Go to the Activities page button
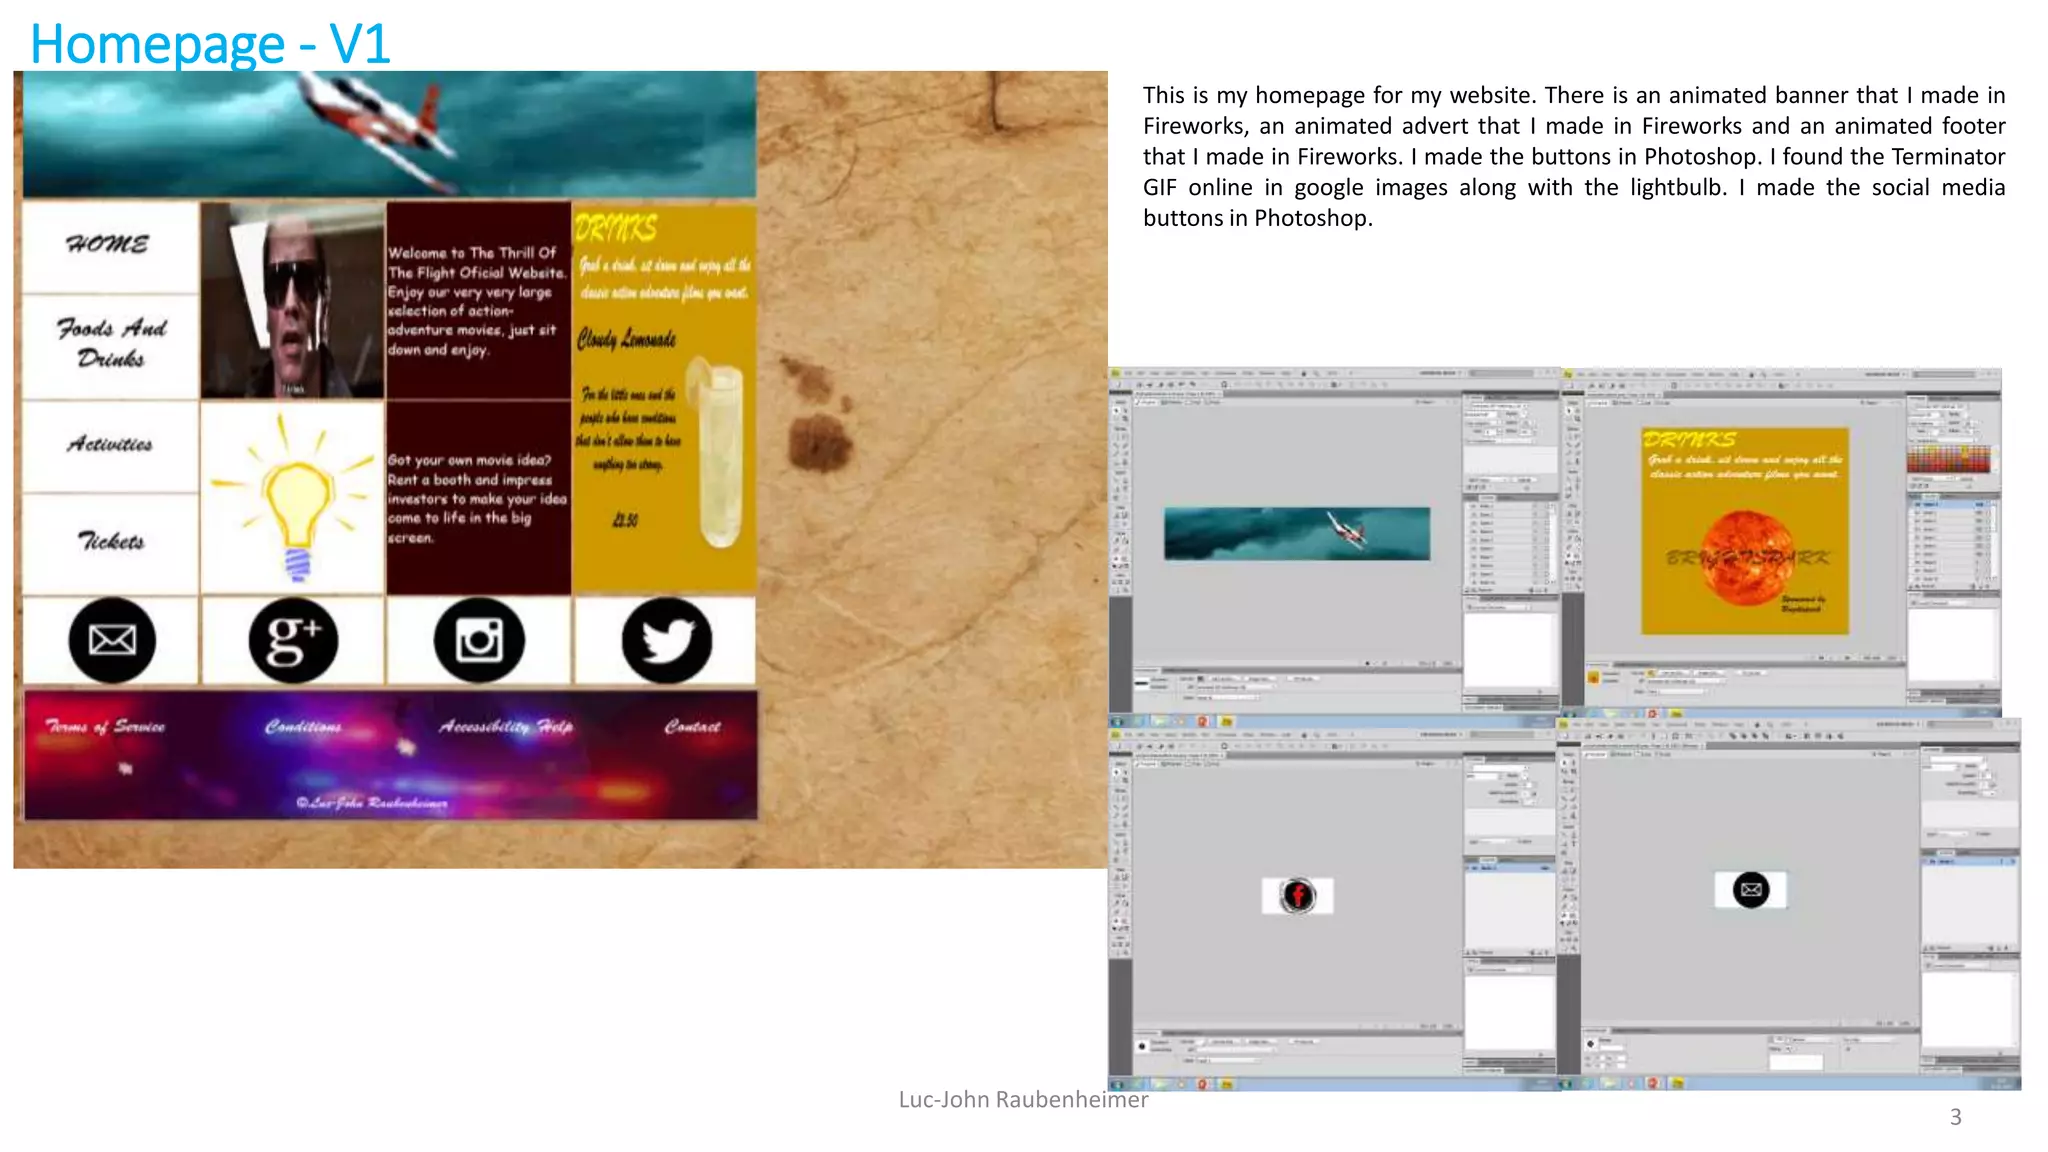Viewport: 2048px width, 1152px height. point(110,444)
